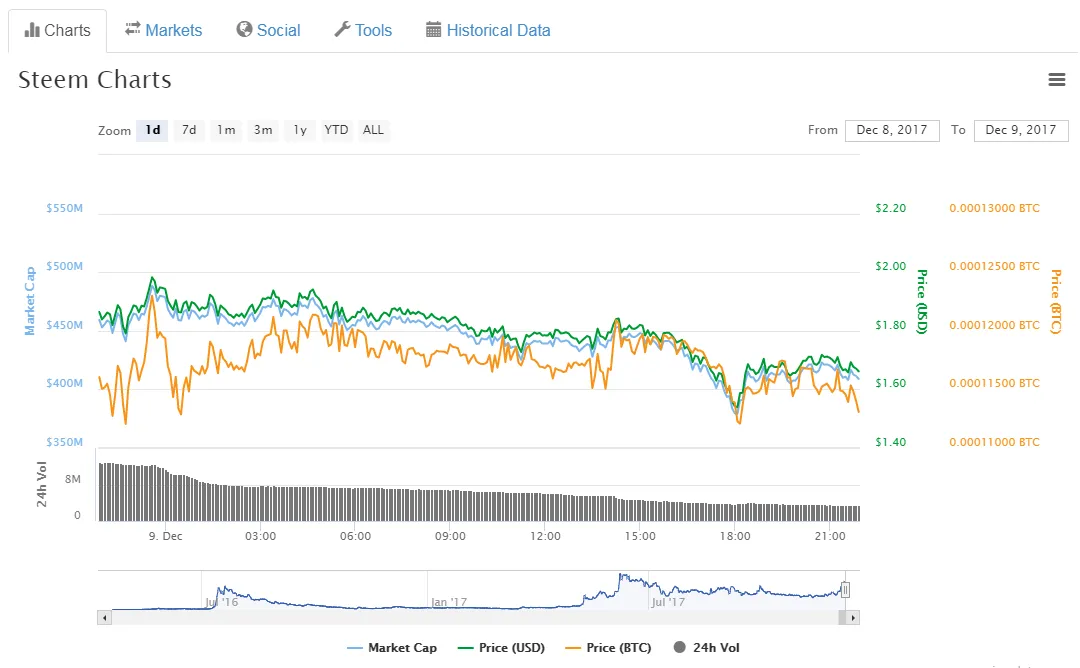Click the Price (USD) vertical axis title

pyautogui.click(x=922, y=301)
